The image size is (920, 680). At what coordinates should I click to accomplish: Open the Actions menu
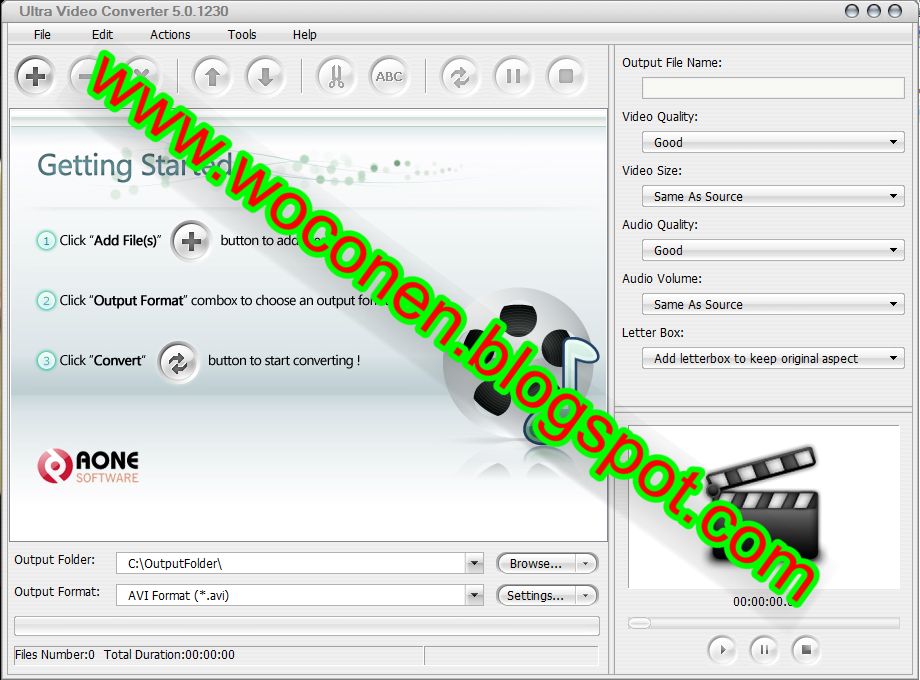point(170,35)
